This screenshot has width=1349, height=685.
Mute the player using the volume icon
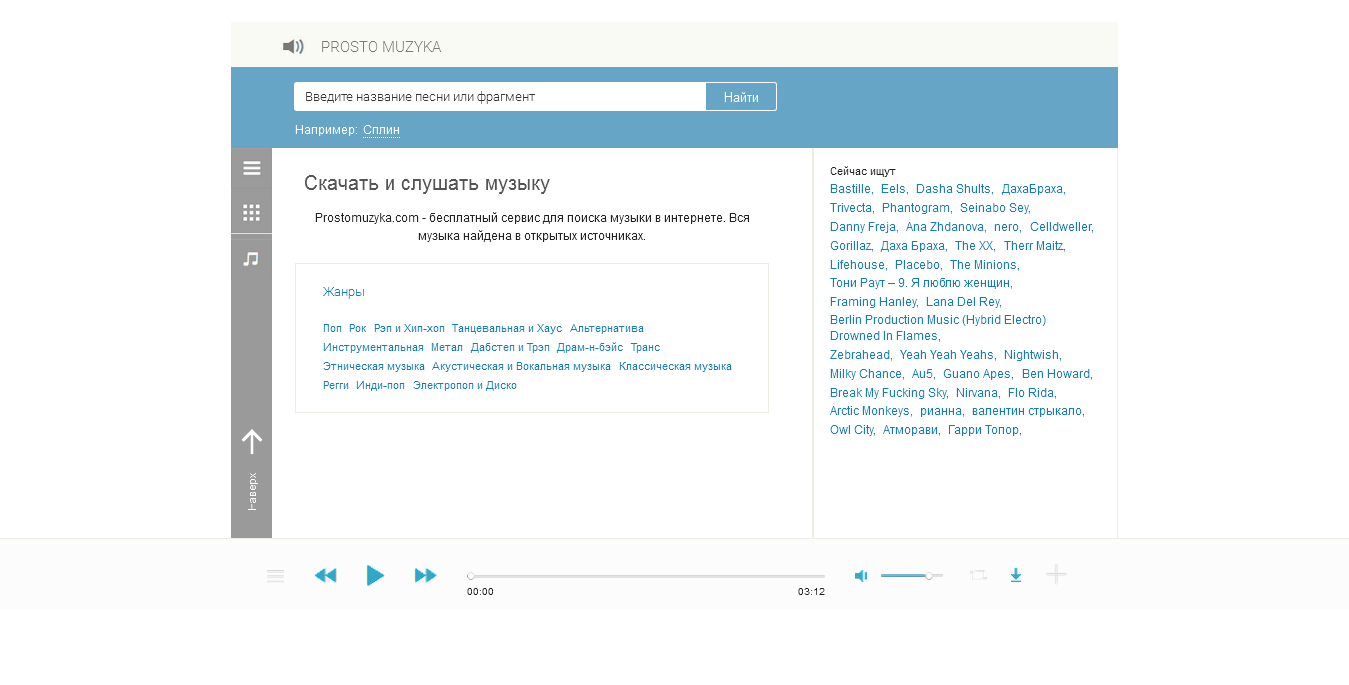[x=861, y=576]
